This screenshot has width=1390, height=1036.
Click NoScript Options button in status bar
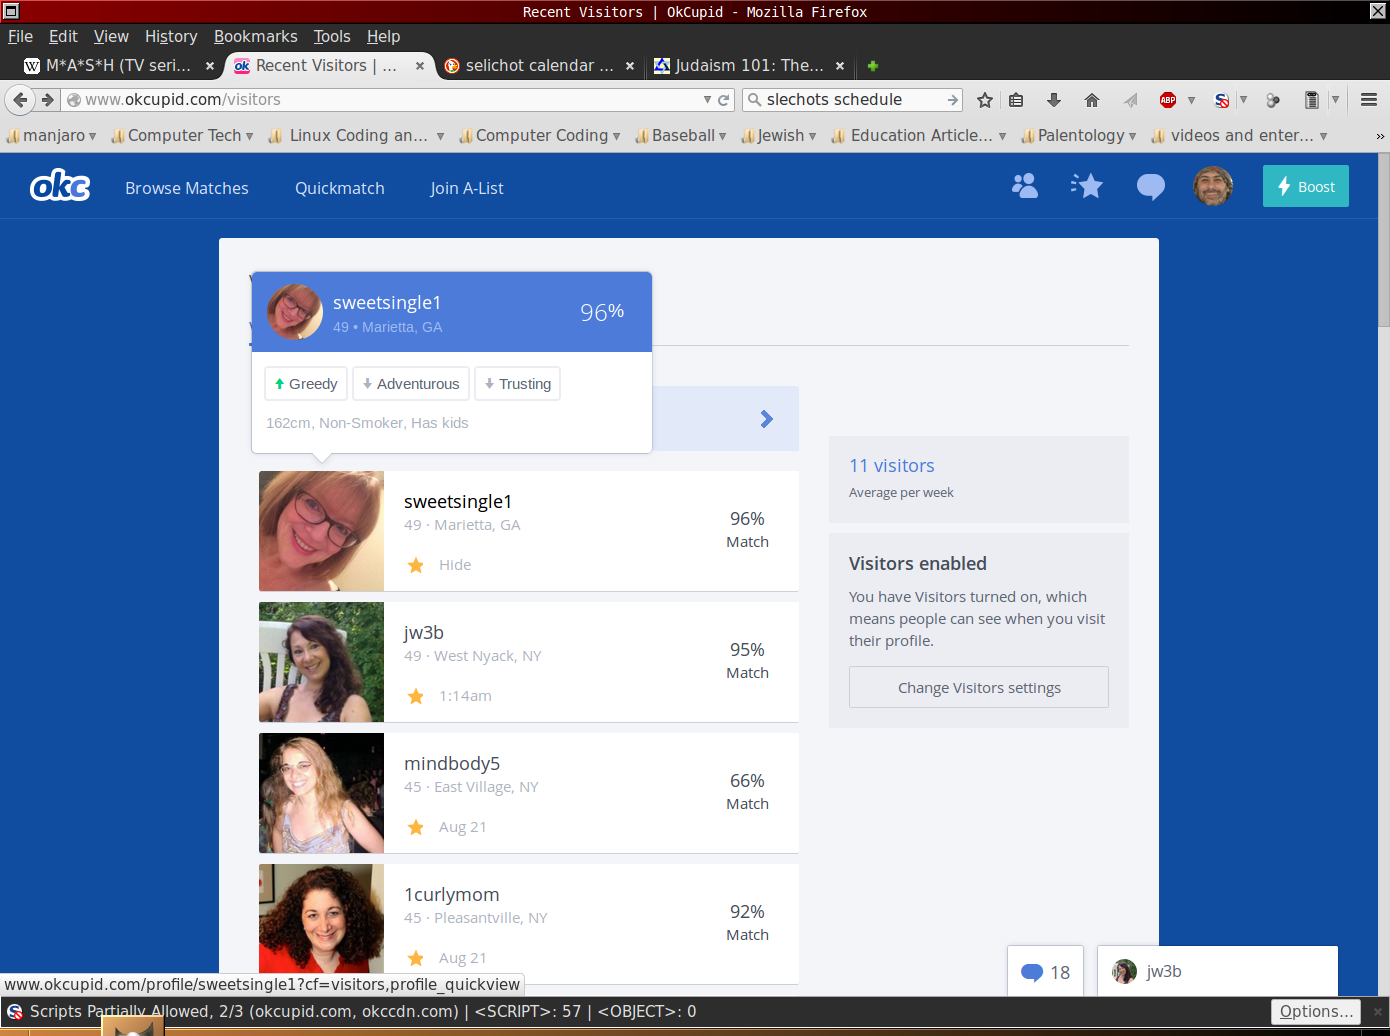click(x=1316, y=1011)
